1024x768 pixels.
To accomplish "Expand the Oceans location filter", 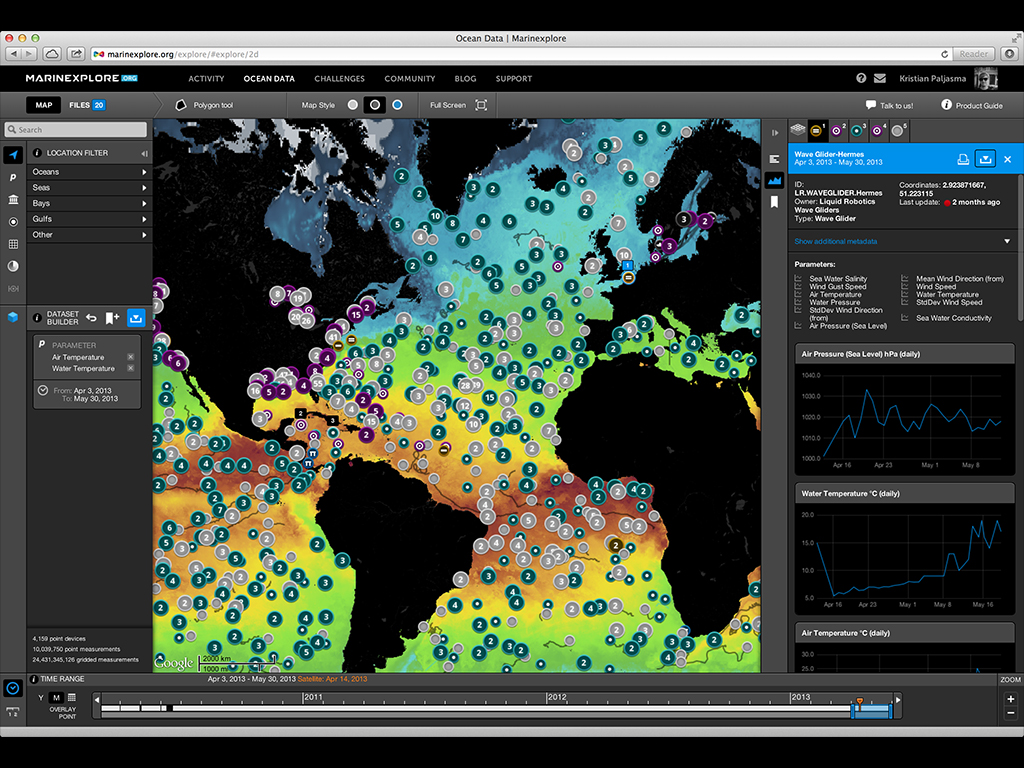I will [89, 172].
